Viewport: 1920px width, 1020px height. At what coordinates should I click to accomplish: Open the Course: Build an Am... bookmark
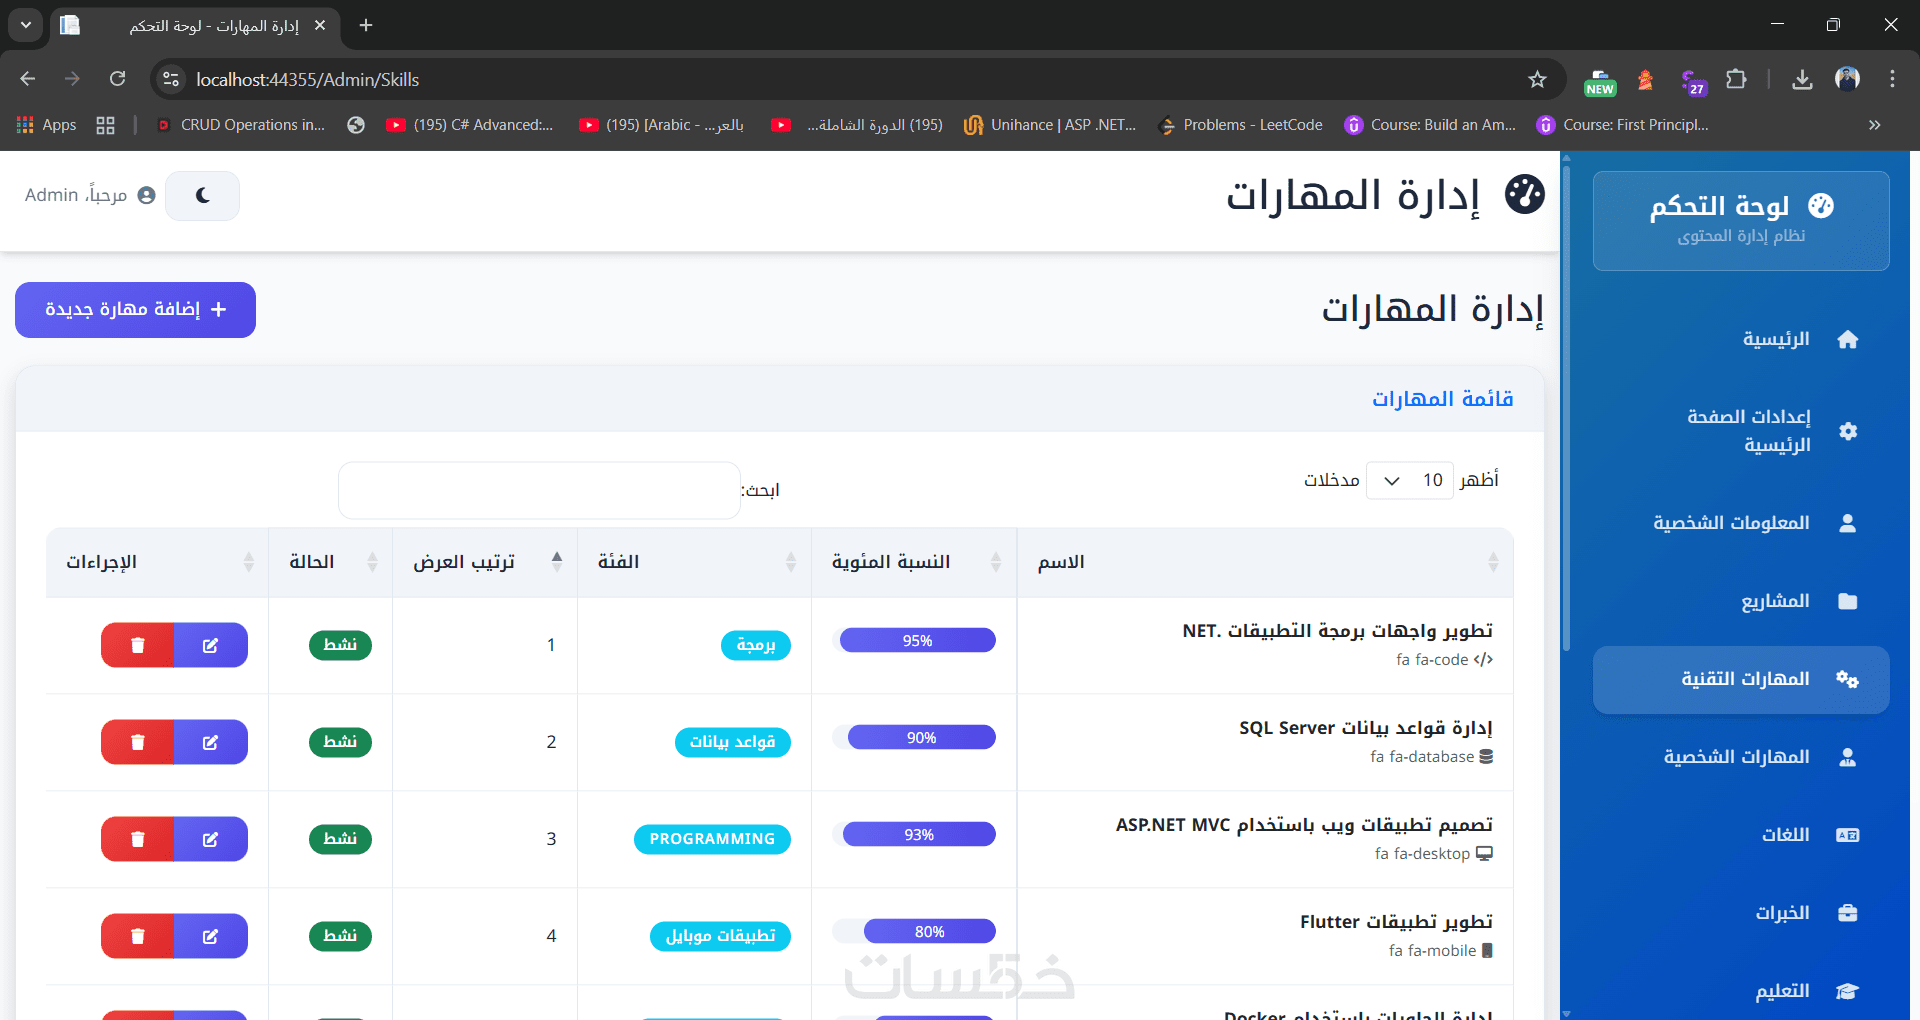1430,125
